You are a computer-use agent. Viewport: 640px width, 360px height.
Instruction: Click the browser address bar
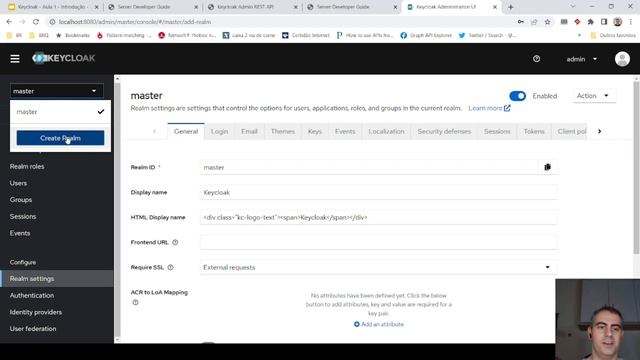(x=282, y=22)
